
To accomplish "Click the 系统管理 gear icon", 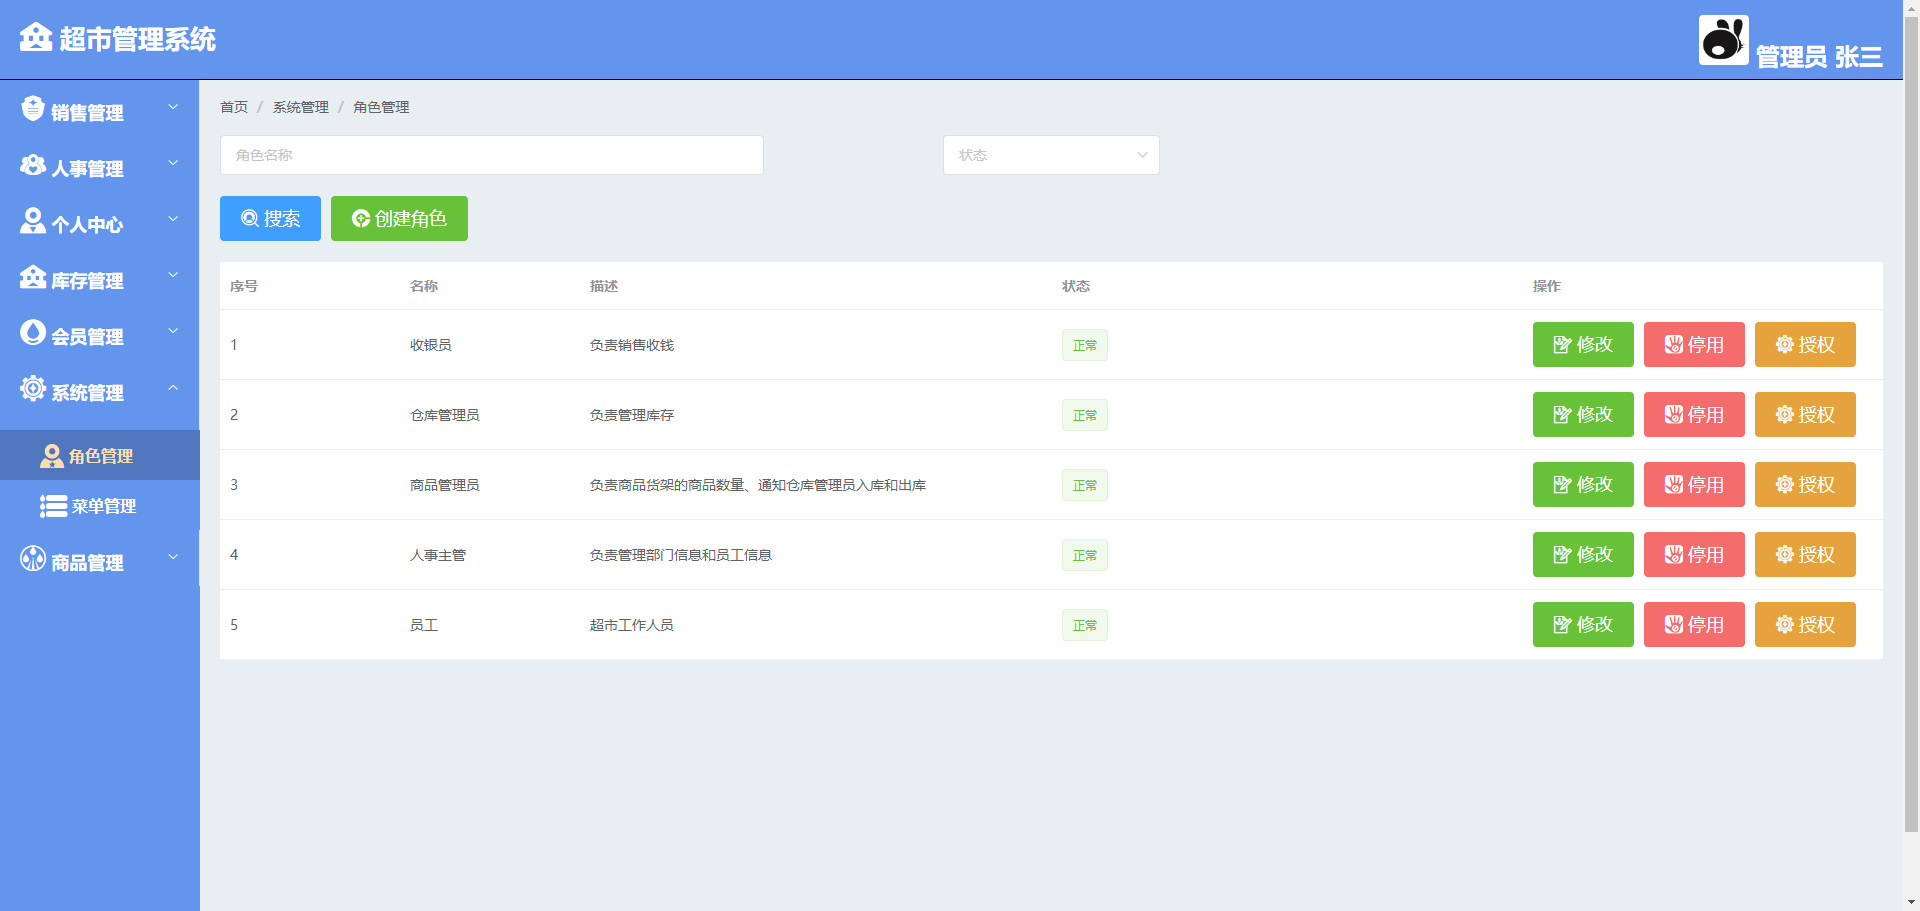I will click(x=33, y=388).
